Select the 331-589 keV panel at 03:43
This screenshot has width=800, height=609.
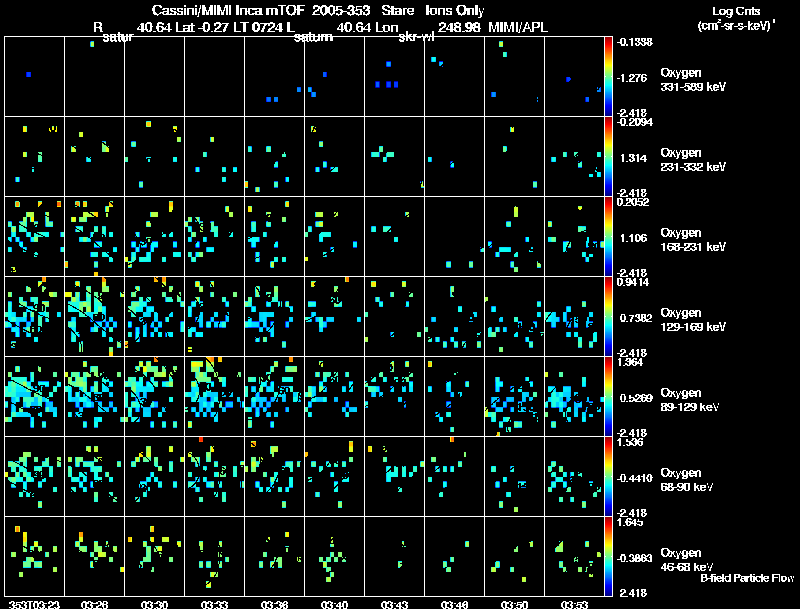[394, 77]
